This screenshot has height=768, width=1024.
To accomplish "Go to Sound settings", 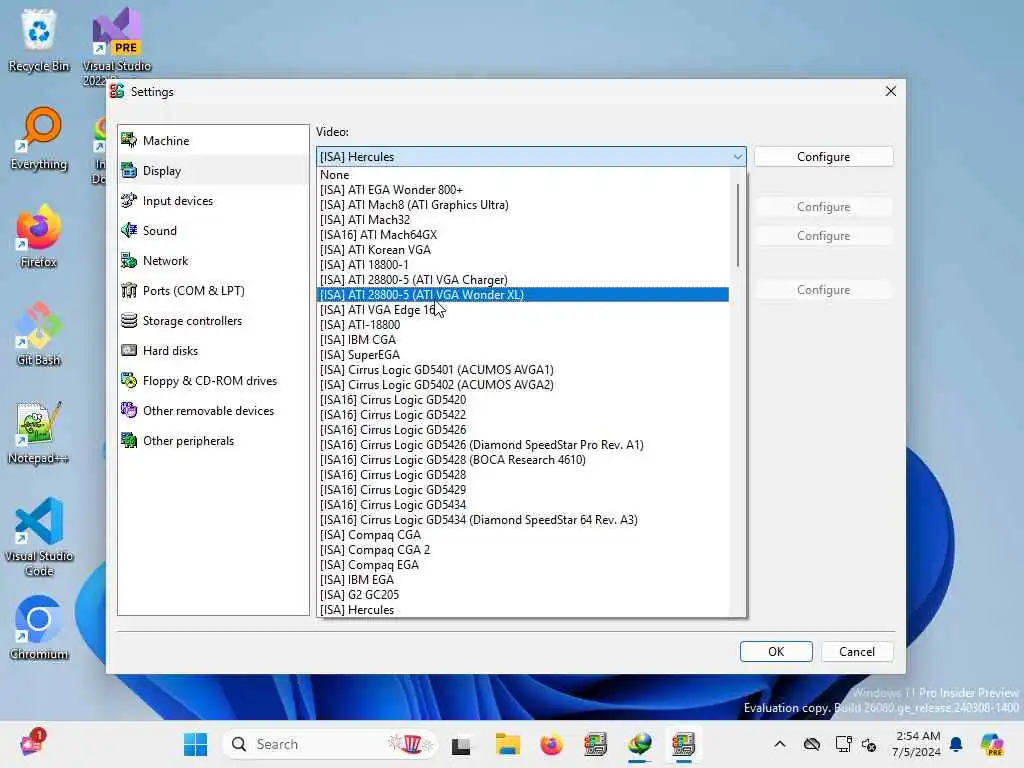I will tap(213, 231).
